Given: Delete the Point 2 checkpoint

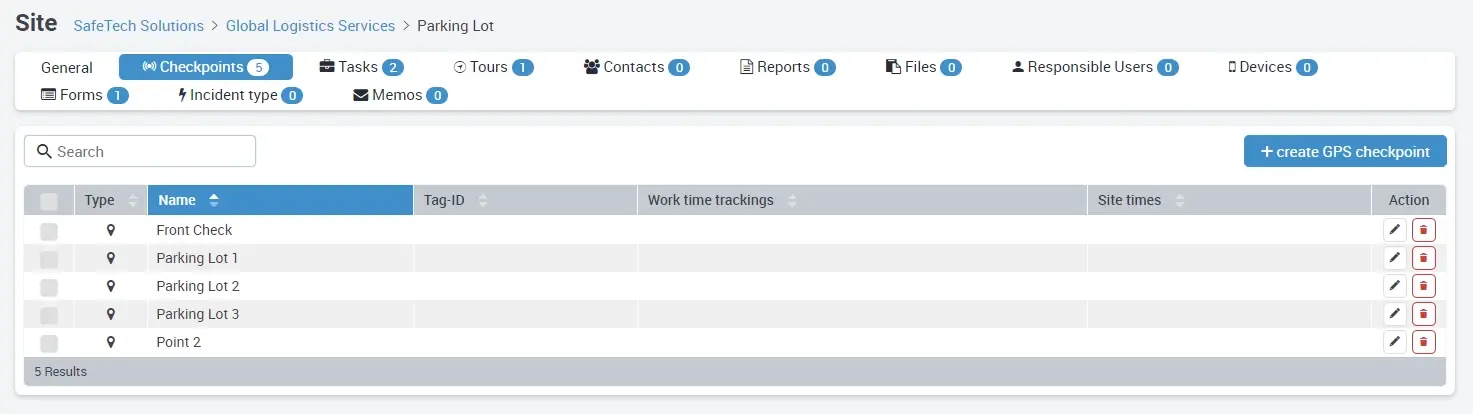Looking at the screenshot, I should click(x=1423, y=342).
